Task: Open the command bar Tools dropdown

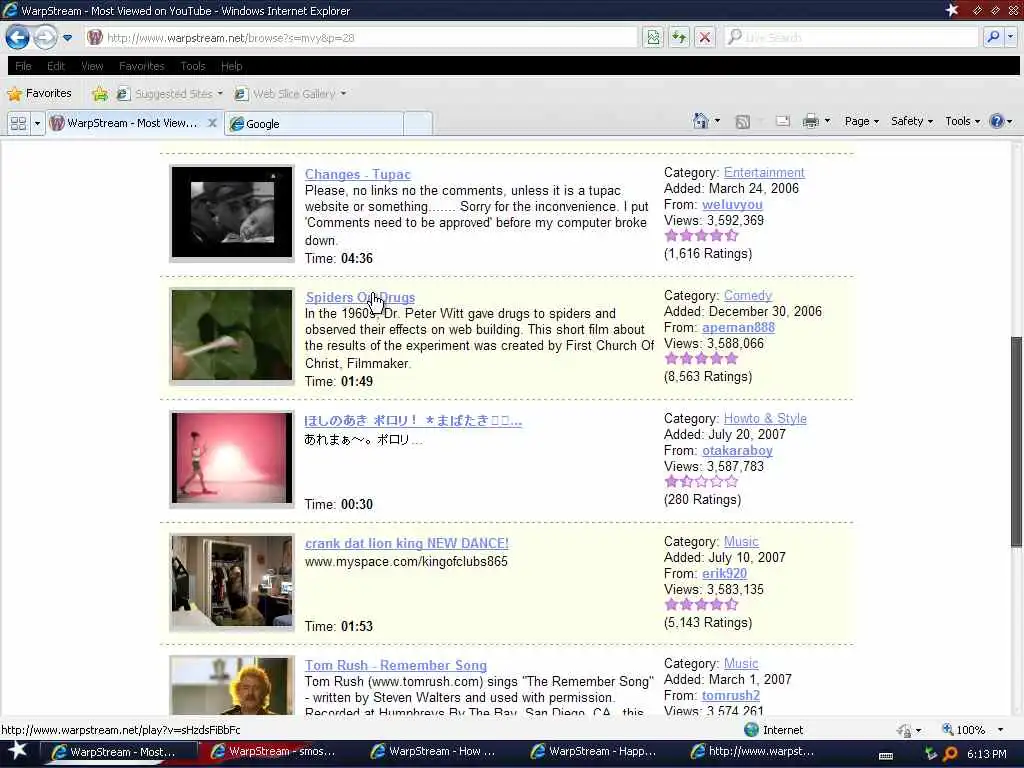Action: [963, 121]
